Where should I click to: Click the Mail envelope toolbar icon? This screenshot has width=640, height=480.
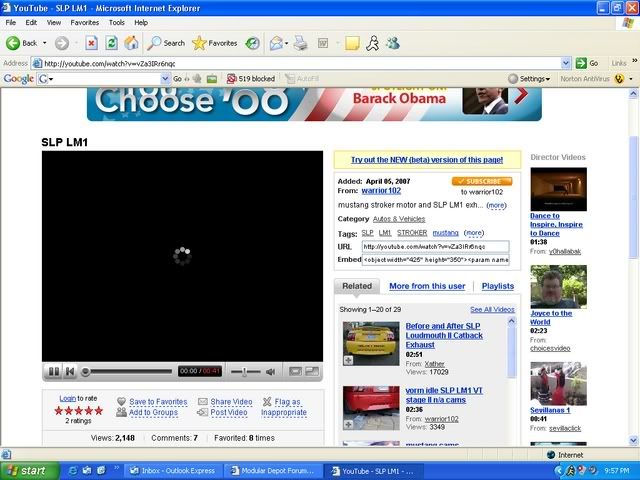click(276, 43)
